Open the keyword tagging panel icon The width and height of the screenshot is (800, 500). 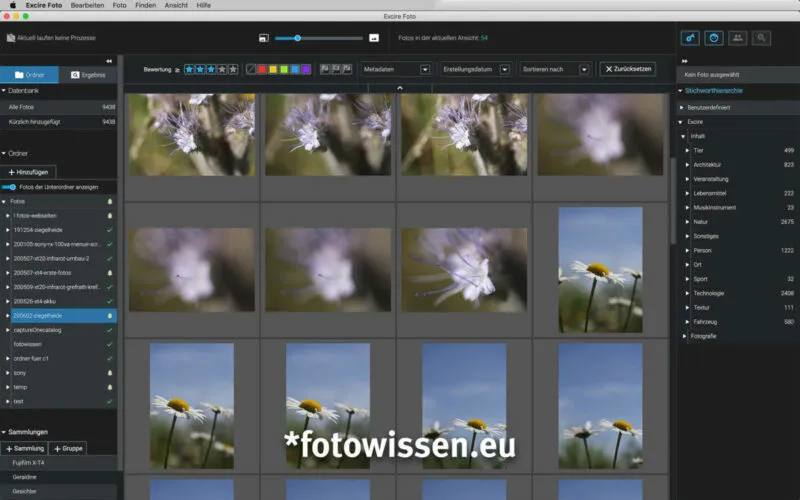pyautogui.click(x=690, y=38)
